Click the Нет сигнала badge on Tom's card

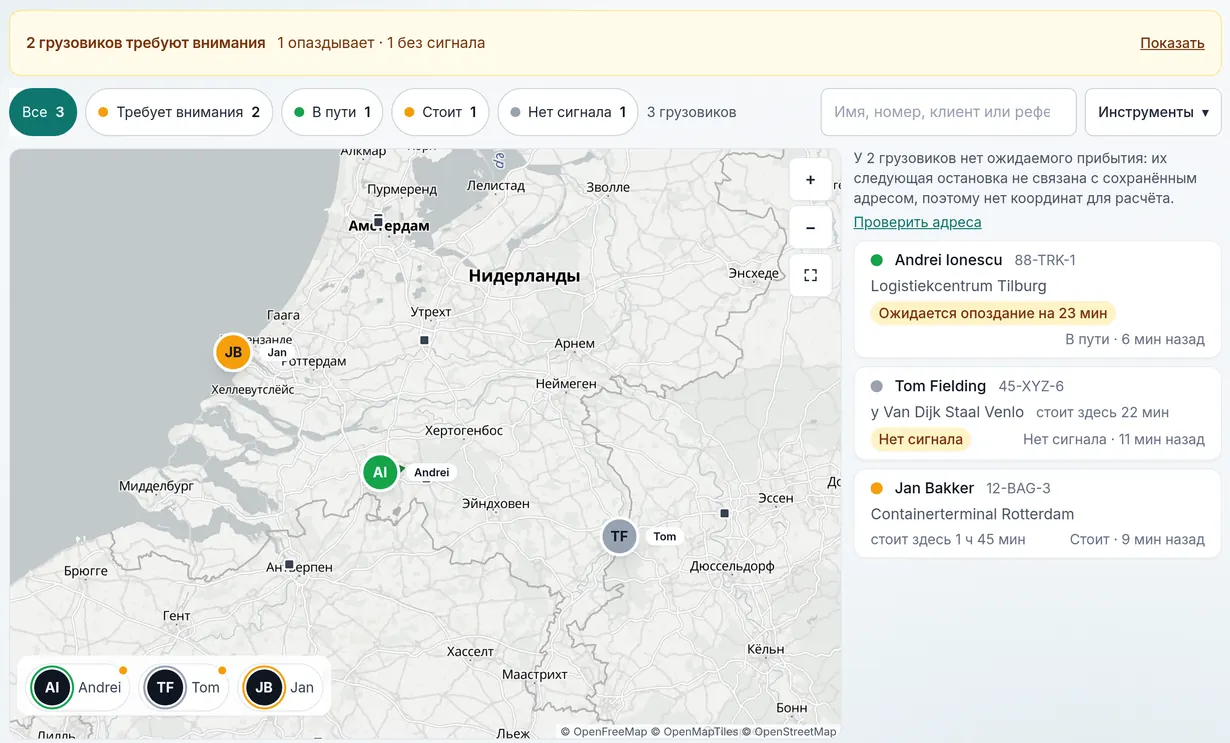click(x=920, y=439)
